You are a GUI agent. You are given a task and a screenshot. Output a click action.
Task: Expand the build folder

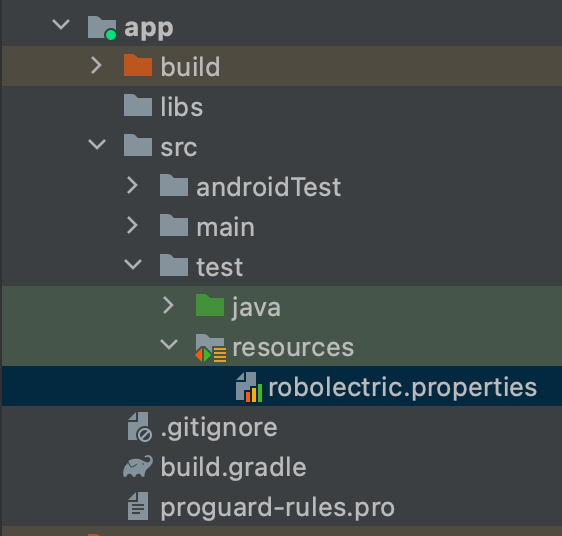tap(96, 65)
